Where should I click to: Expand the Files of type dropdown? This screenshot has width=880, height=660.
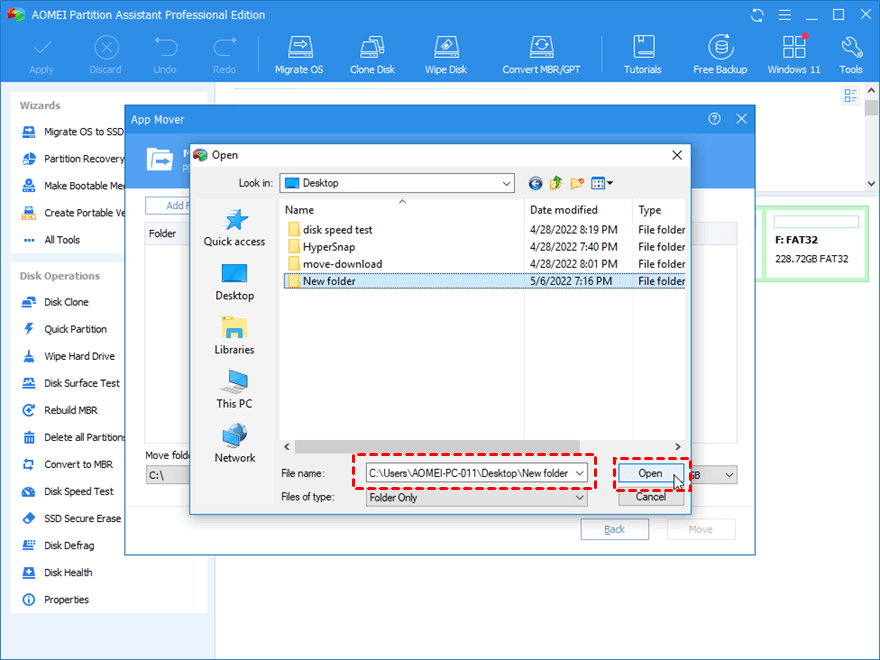[x=580, y=498]
